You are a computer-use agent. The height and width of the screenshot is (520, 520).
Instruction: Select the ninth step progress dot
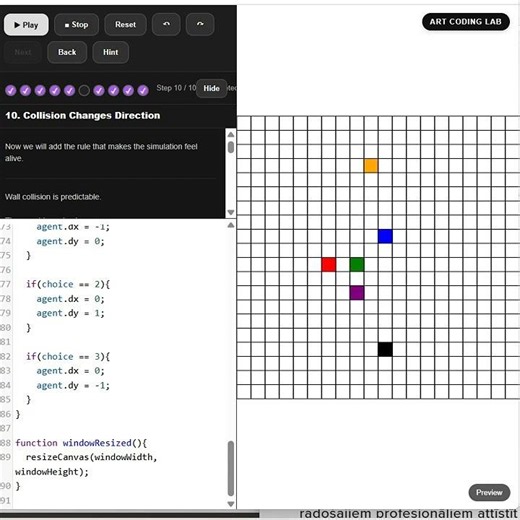pyautogui.click(x=128, y=90)
